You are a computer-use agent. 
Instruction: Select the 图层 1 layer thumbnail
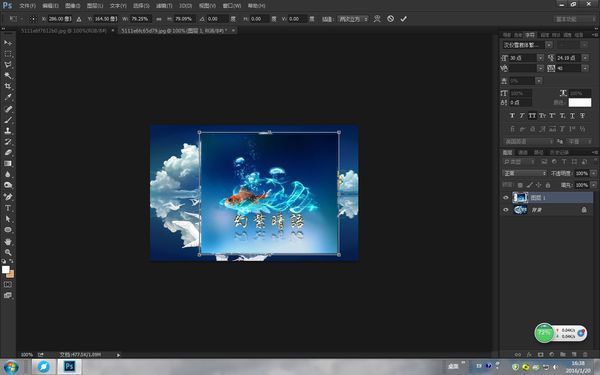point(520,197)
